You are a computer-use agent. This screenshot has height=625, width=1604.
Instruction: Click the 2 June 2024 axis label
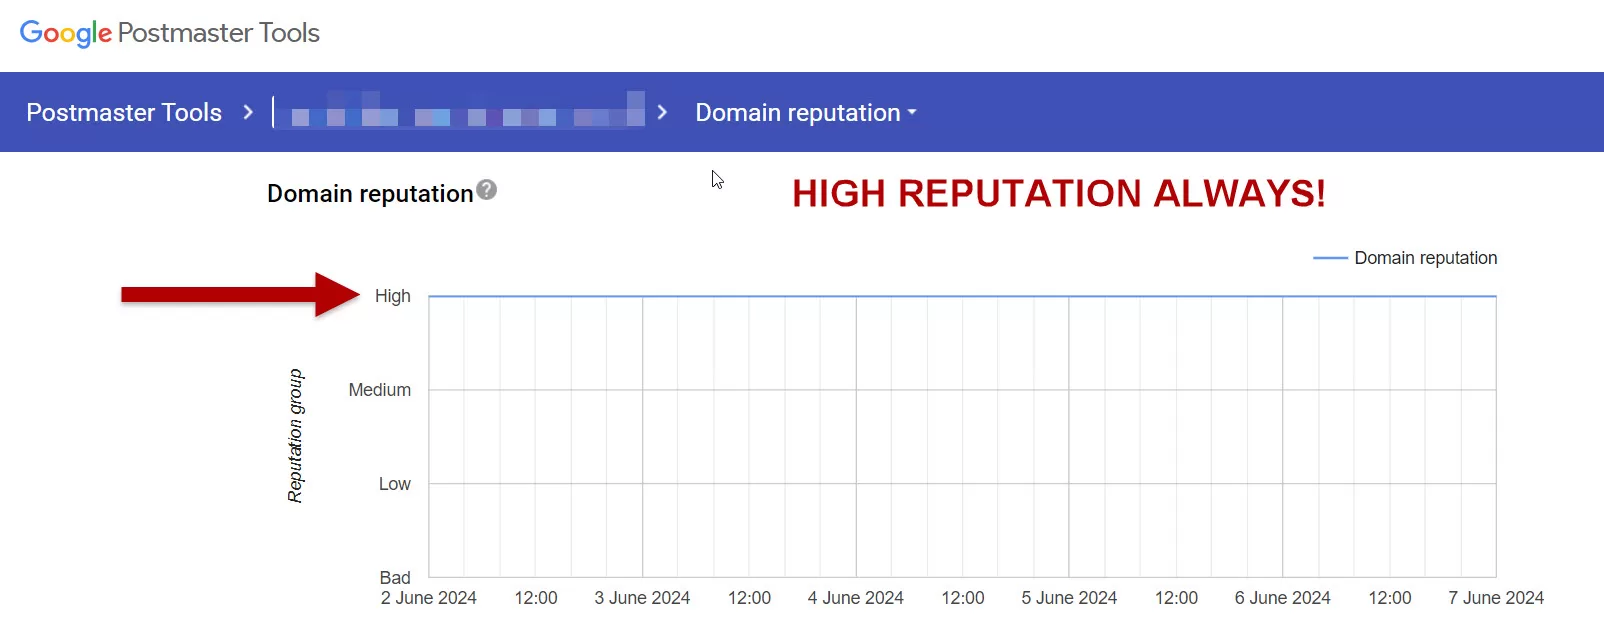click(428, 598)
